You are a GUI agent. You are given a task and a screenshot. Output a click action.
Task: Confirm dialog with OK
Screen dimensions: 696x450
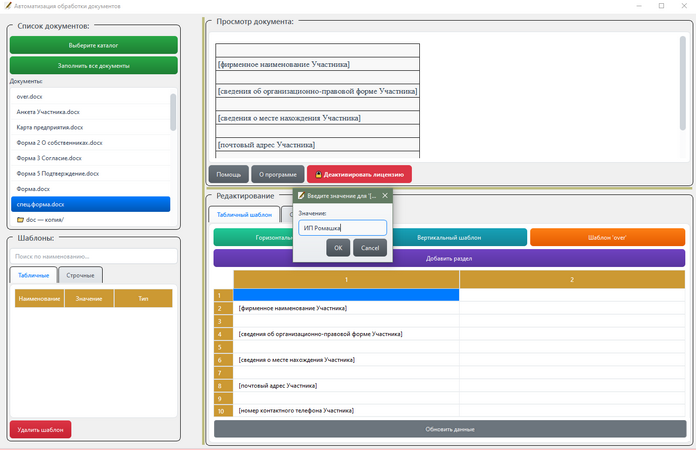tap(338, 248)
